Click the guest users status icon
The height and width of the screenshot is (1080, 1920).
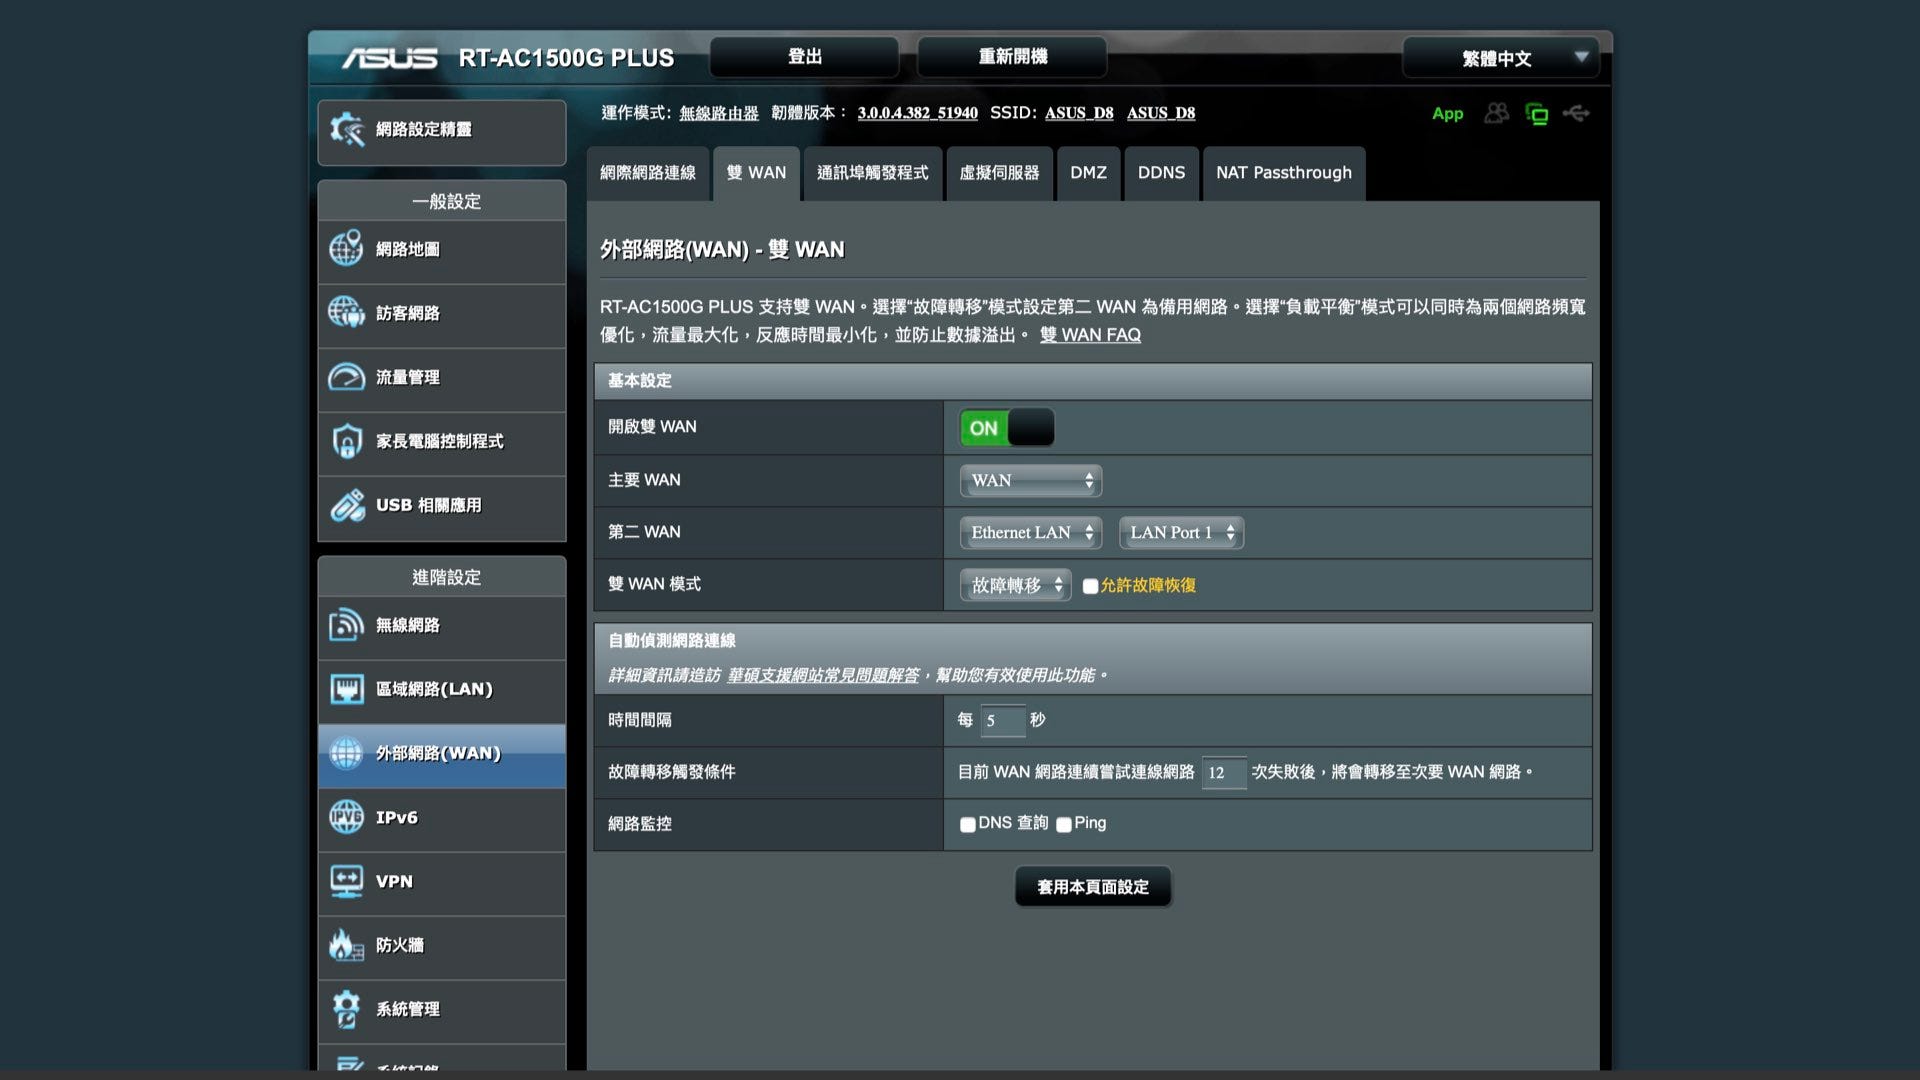pyautogui.click(x=1496, y=113)
